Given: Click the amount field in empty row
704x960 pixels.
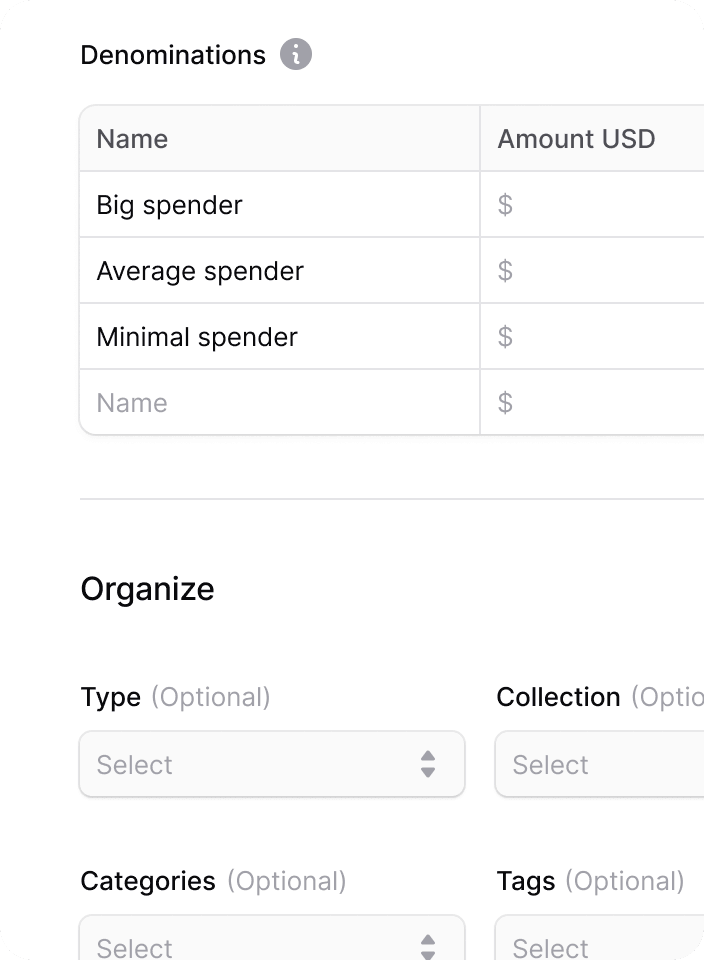Looking at the screenshot, I should (593, 403).
